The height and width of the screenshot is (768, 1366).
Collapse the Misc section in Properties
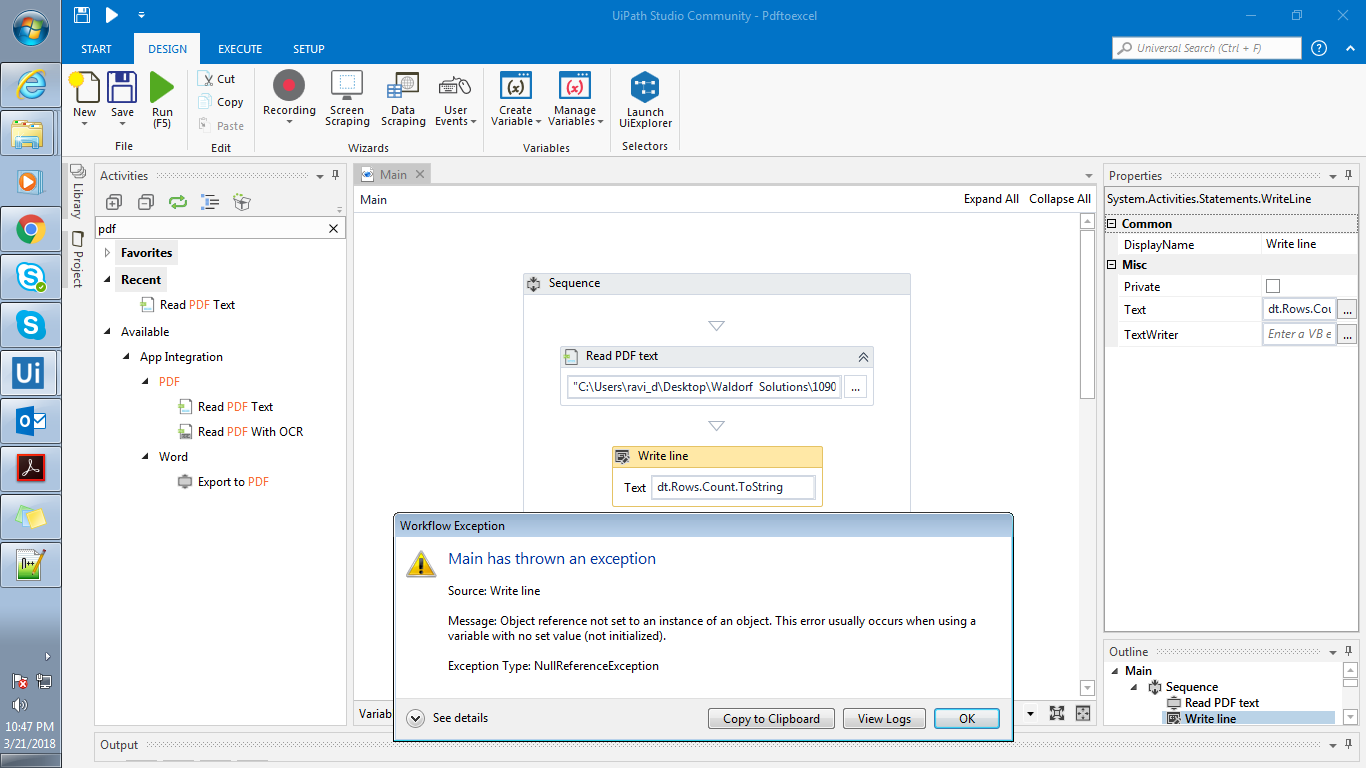pos(1113,265)
